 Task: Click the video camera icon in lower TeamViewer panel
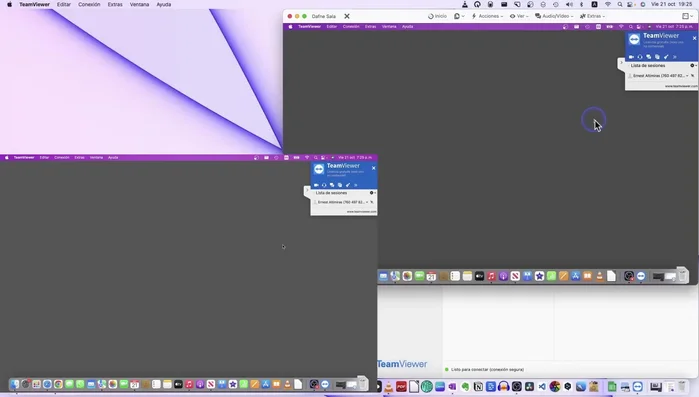click(x=316, y=185)
